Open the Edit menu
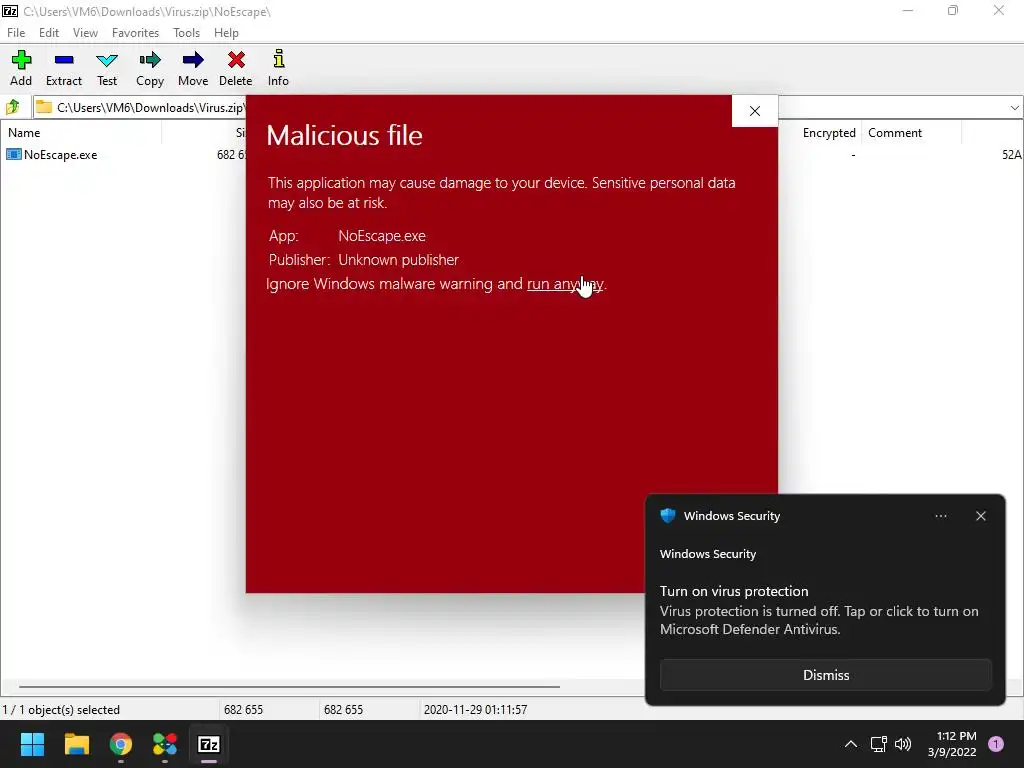This screenshot has height=768, width=1024. (49, 33)
